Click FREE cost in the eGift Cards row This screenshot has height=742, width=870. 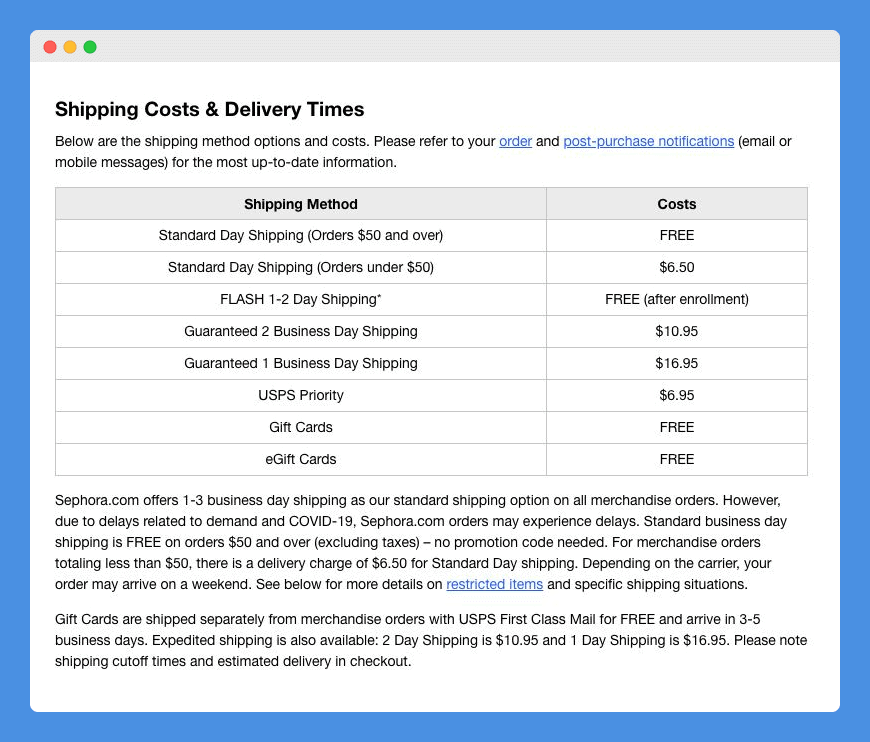[676, 460]
